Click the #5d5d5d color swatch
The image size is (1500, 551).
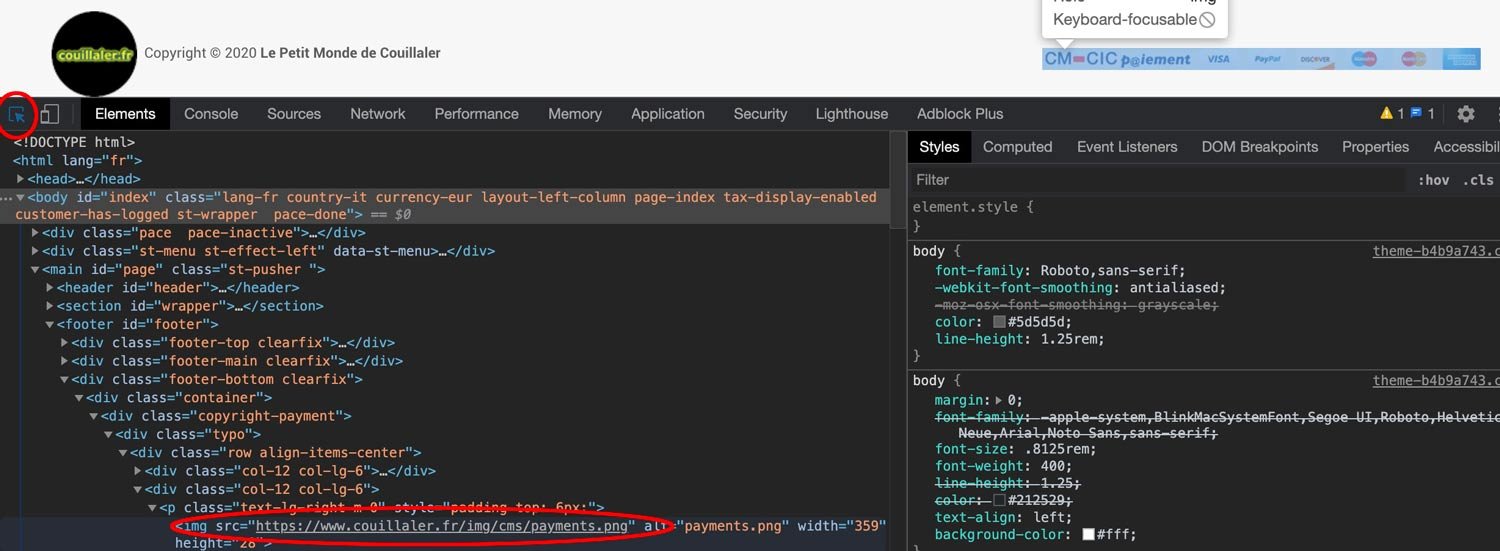(x=999, y=322)
